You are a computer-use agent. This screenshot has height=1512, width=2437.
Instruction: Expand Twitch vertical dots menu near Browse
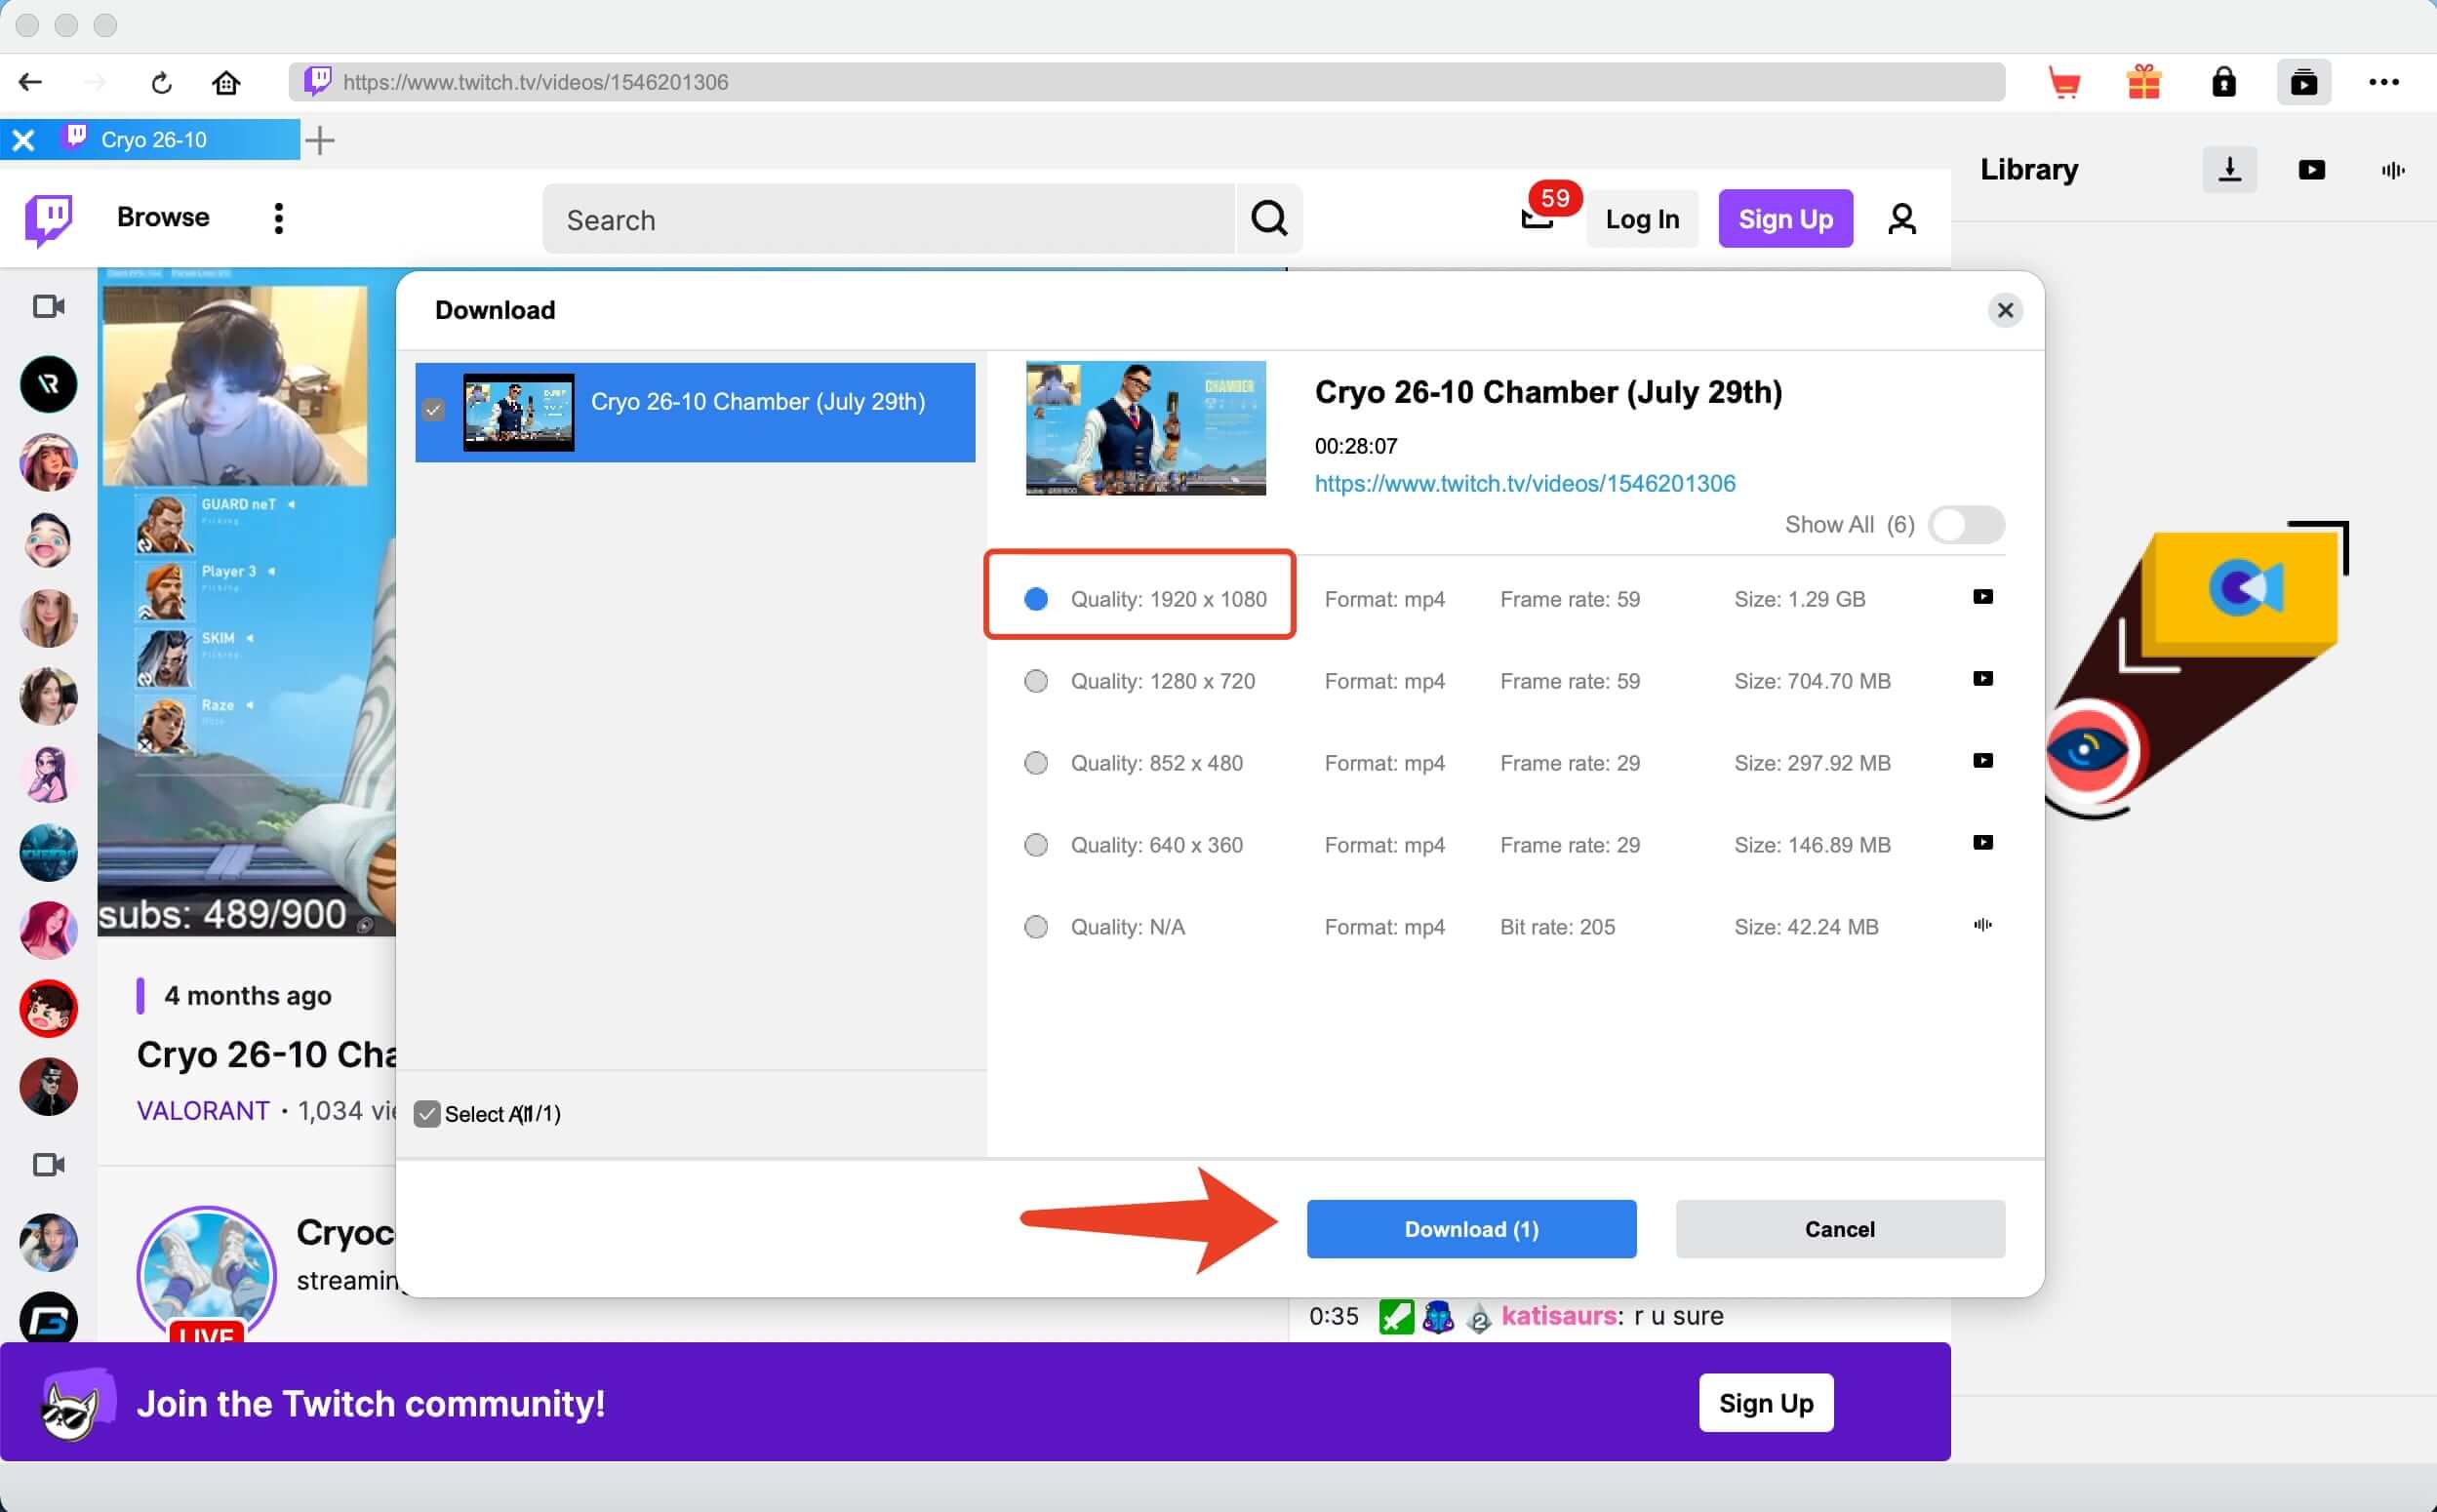pyautogui.click(x=278, y=218)
